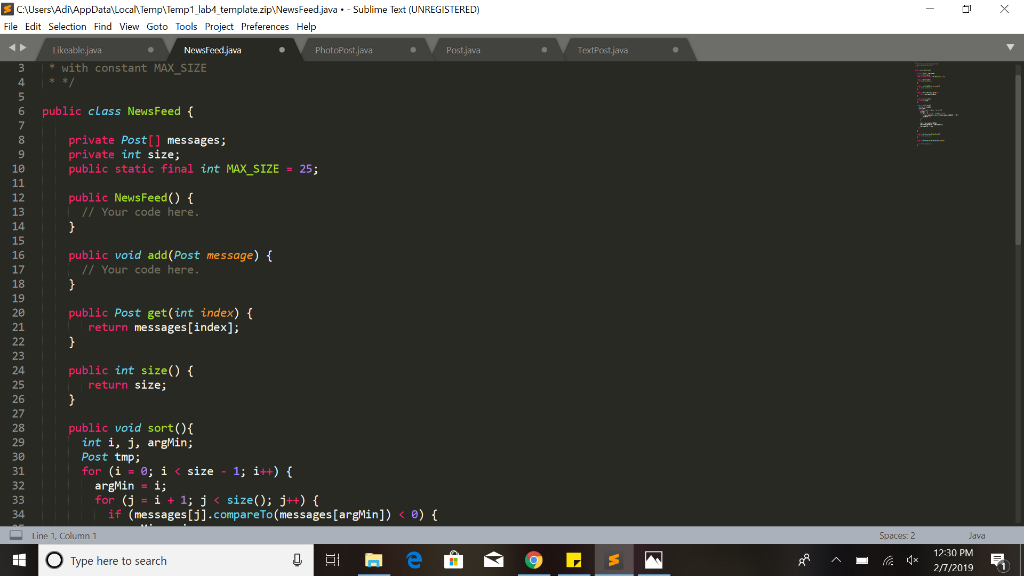Open the Help menu
This screenshot has width=1024, height=576.
(306, 27)
